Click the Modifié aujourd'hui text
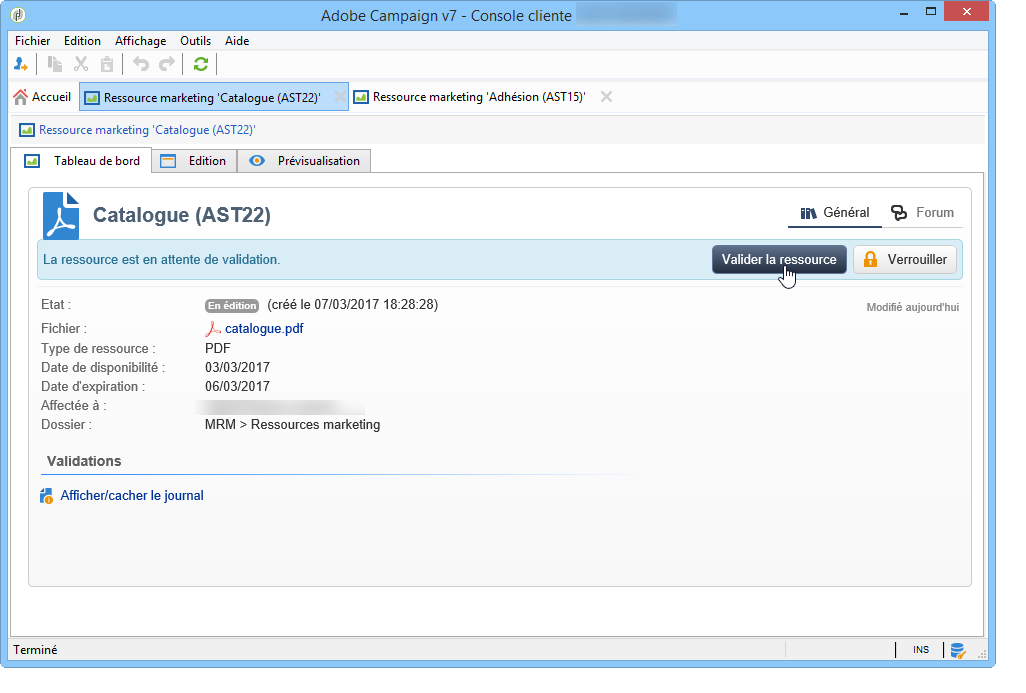Image resolution: width=1026 pixels, height=693 pixels. point(913,307)
